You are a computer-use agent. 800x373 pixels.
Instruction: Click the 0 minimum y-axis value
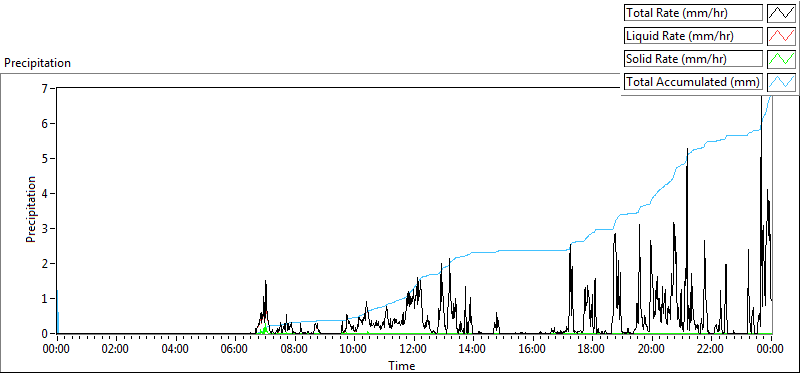click(x=51, y=333)
